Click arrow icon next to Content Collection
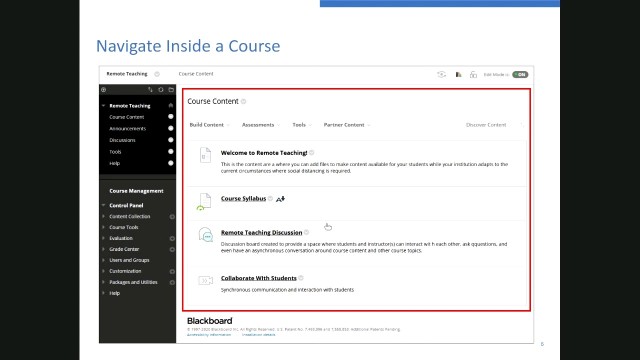640x360 pixels. coord(172,217)
